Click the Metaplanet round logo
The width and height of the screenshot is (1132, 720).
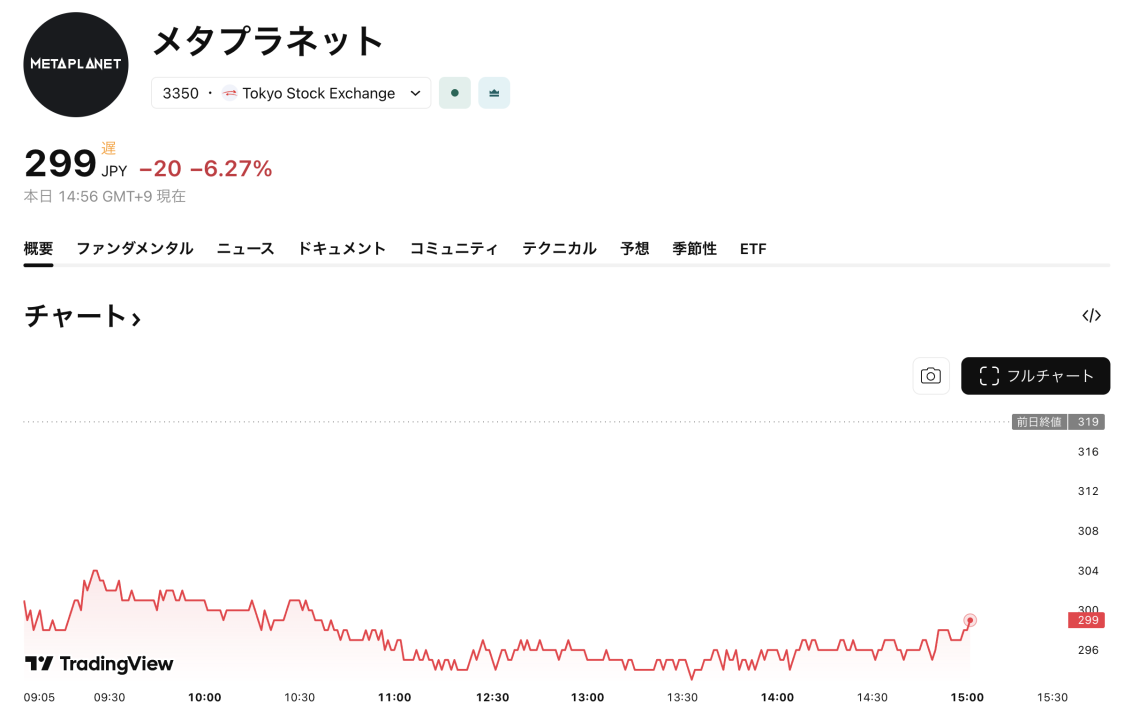(76, 65)
